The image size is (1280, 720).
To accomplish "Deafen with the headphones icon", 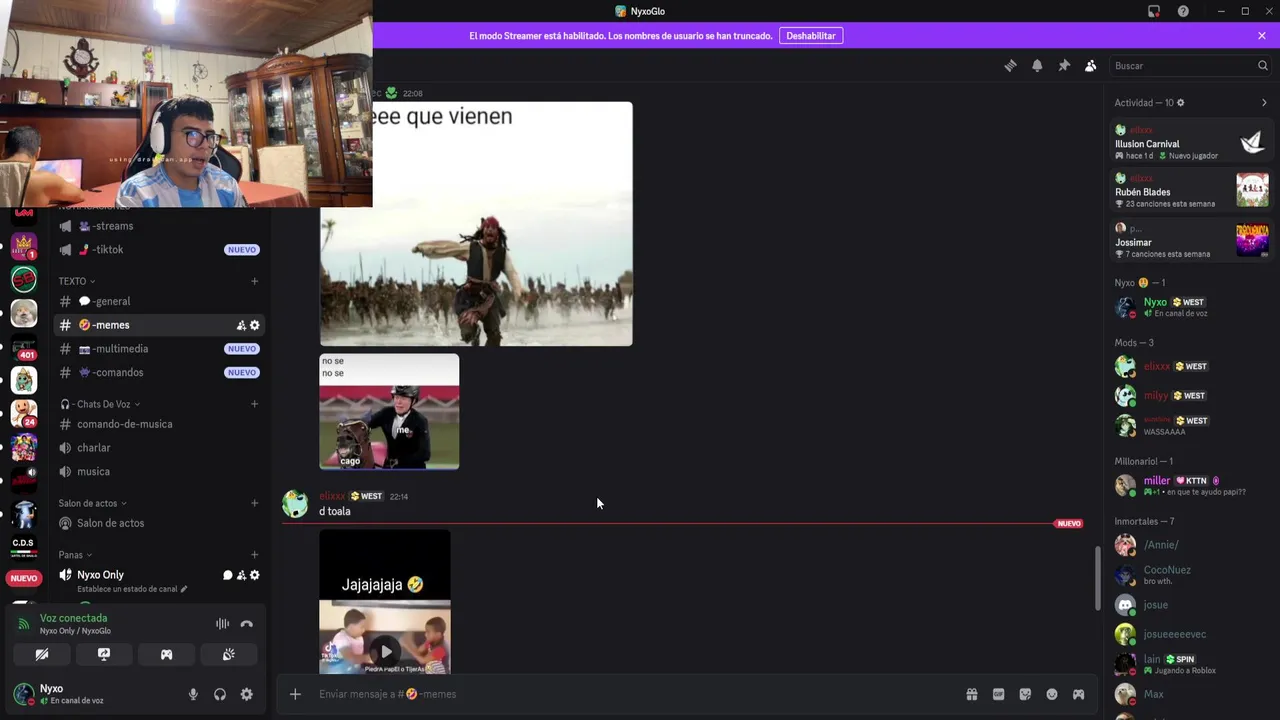I will 220,694.
